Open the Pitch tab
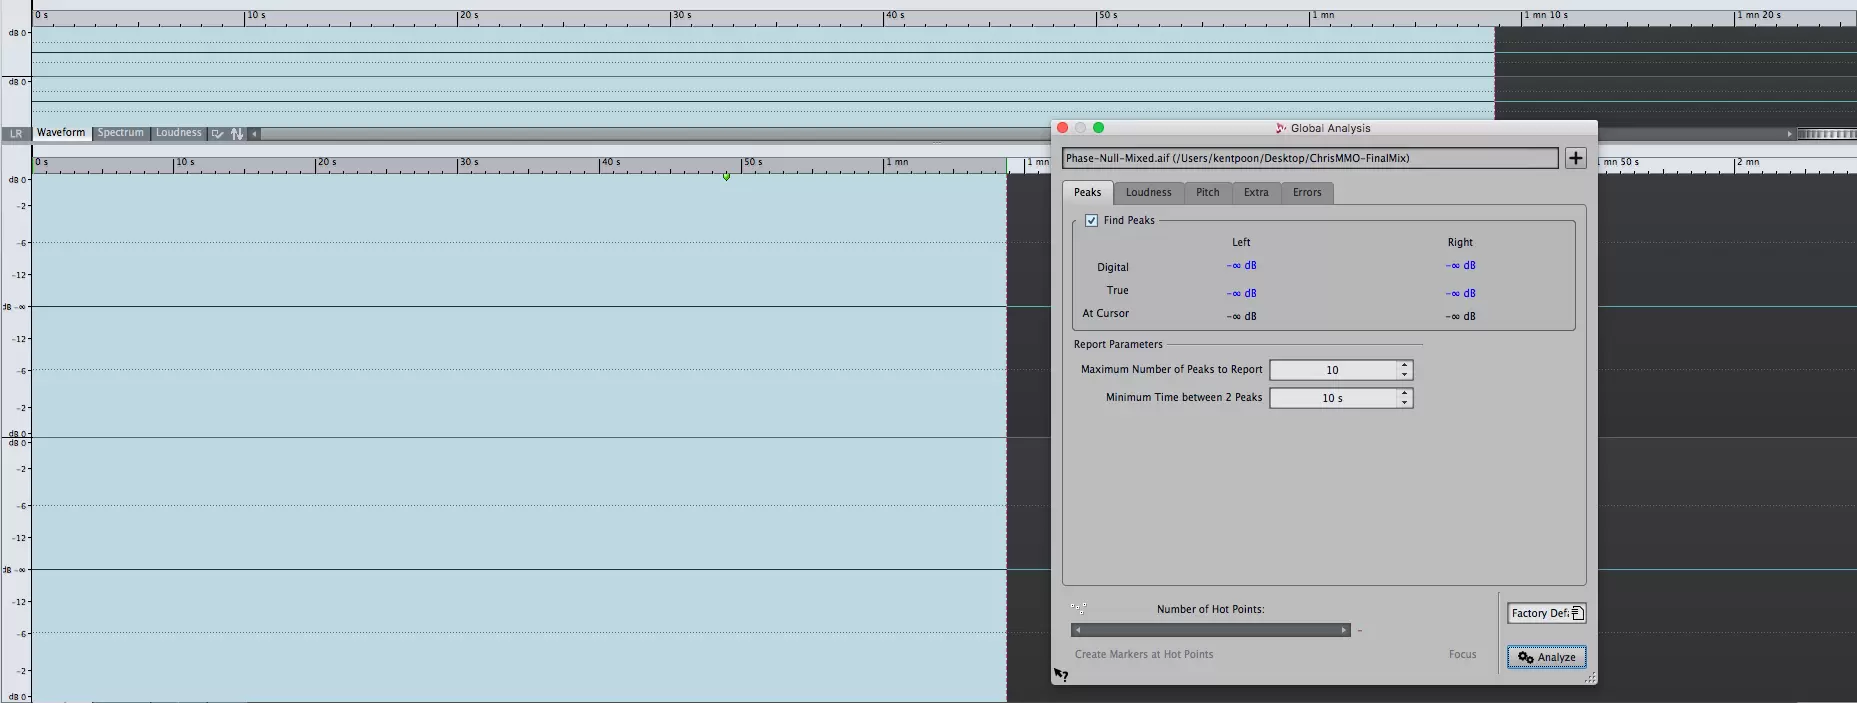1857x703 pixels. (x=1207, y=192)
